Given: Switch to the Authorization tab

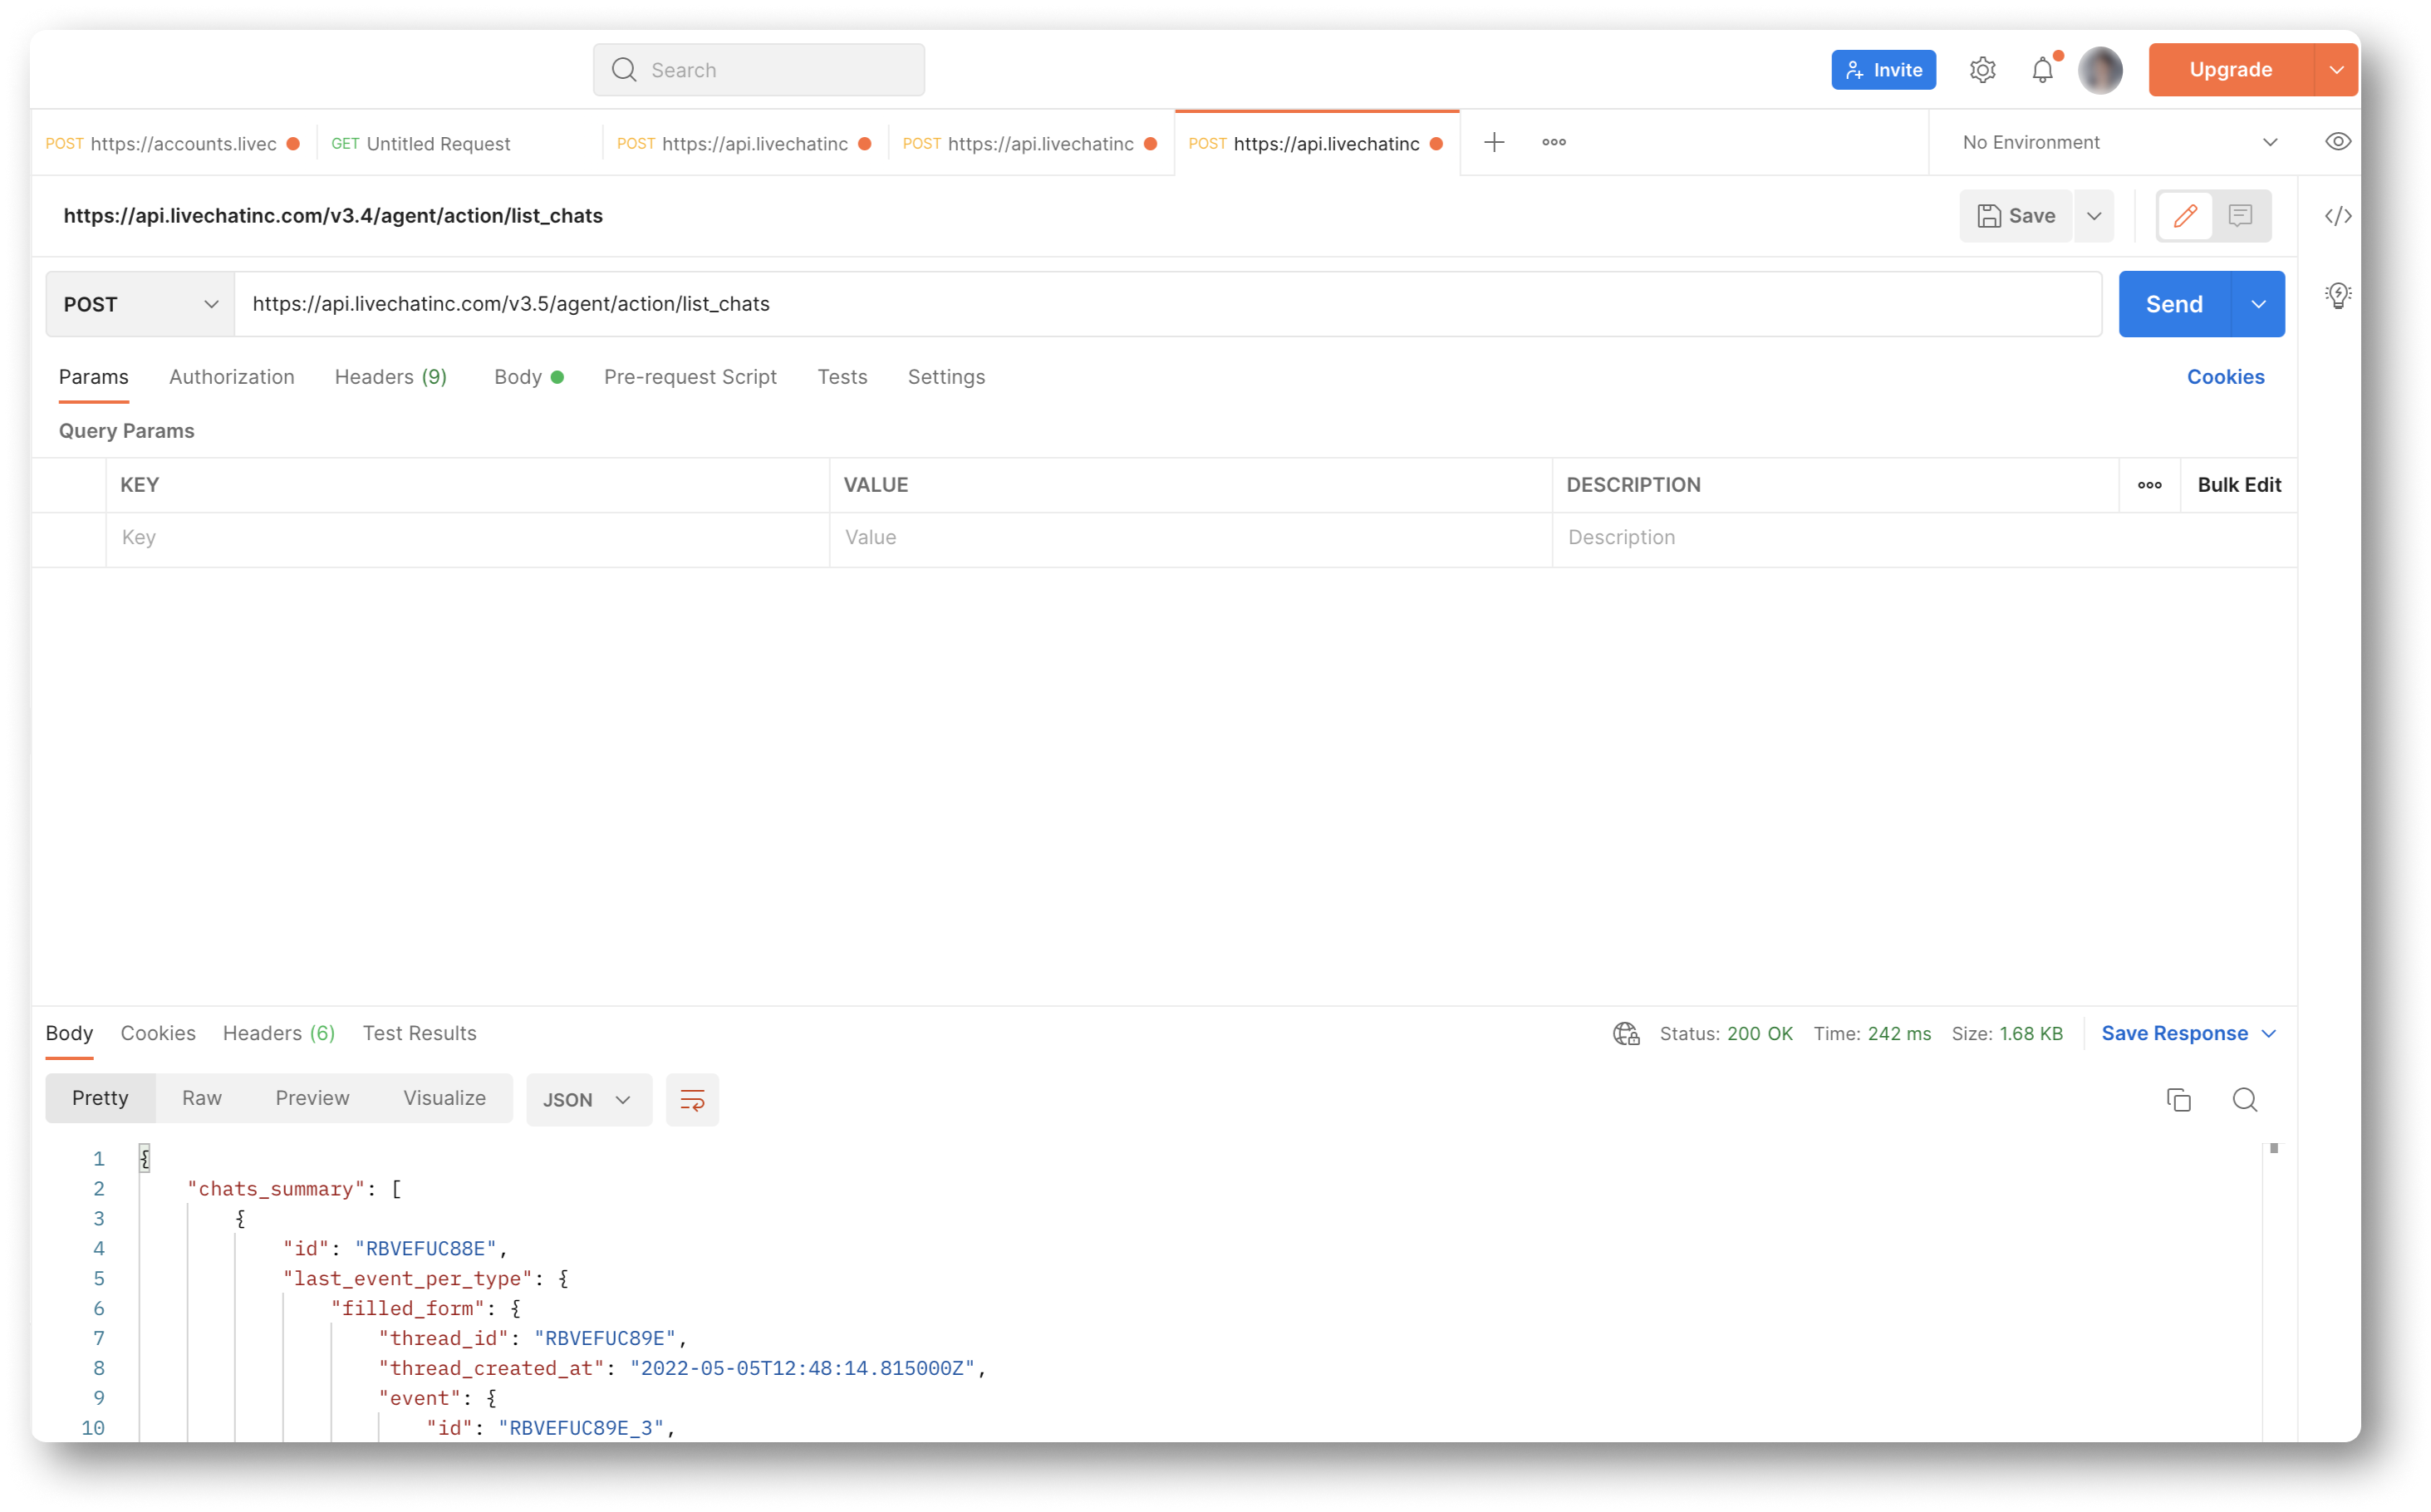Looking at the screenshot, I should coord(232,377).
